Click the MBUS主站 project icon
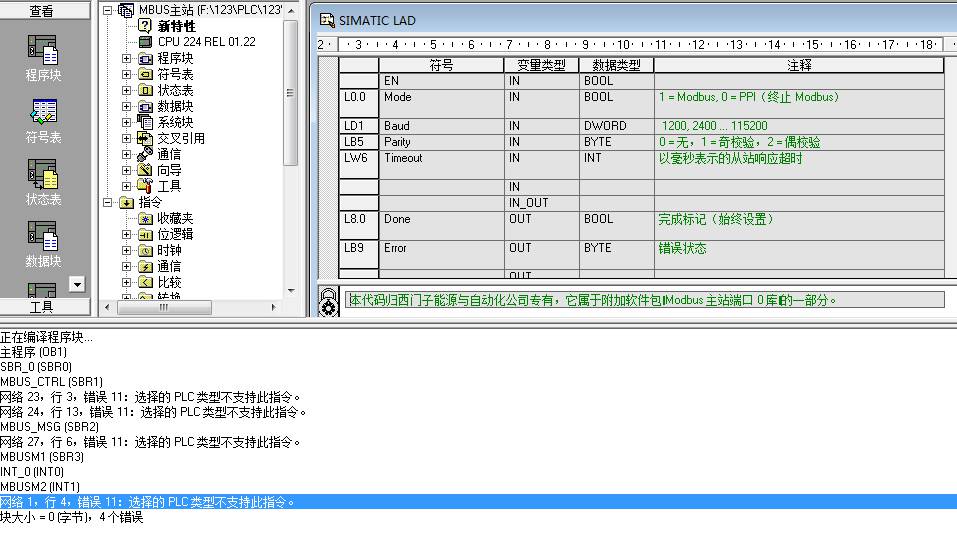The width and height of the screenshot is (957, 551). (126, 10)
